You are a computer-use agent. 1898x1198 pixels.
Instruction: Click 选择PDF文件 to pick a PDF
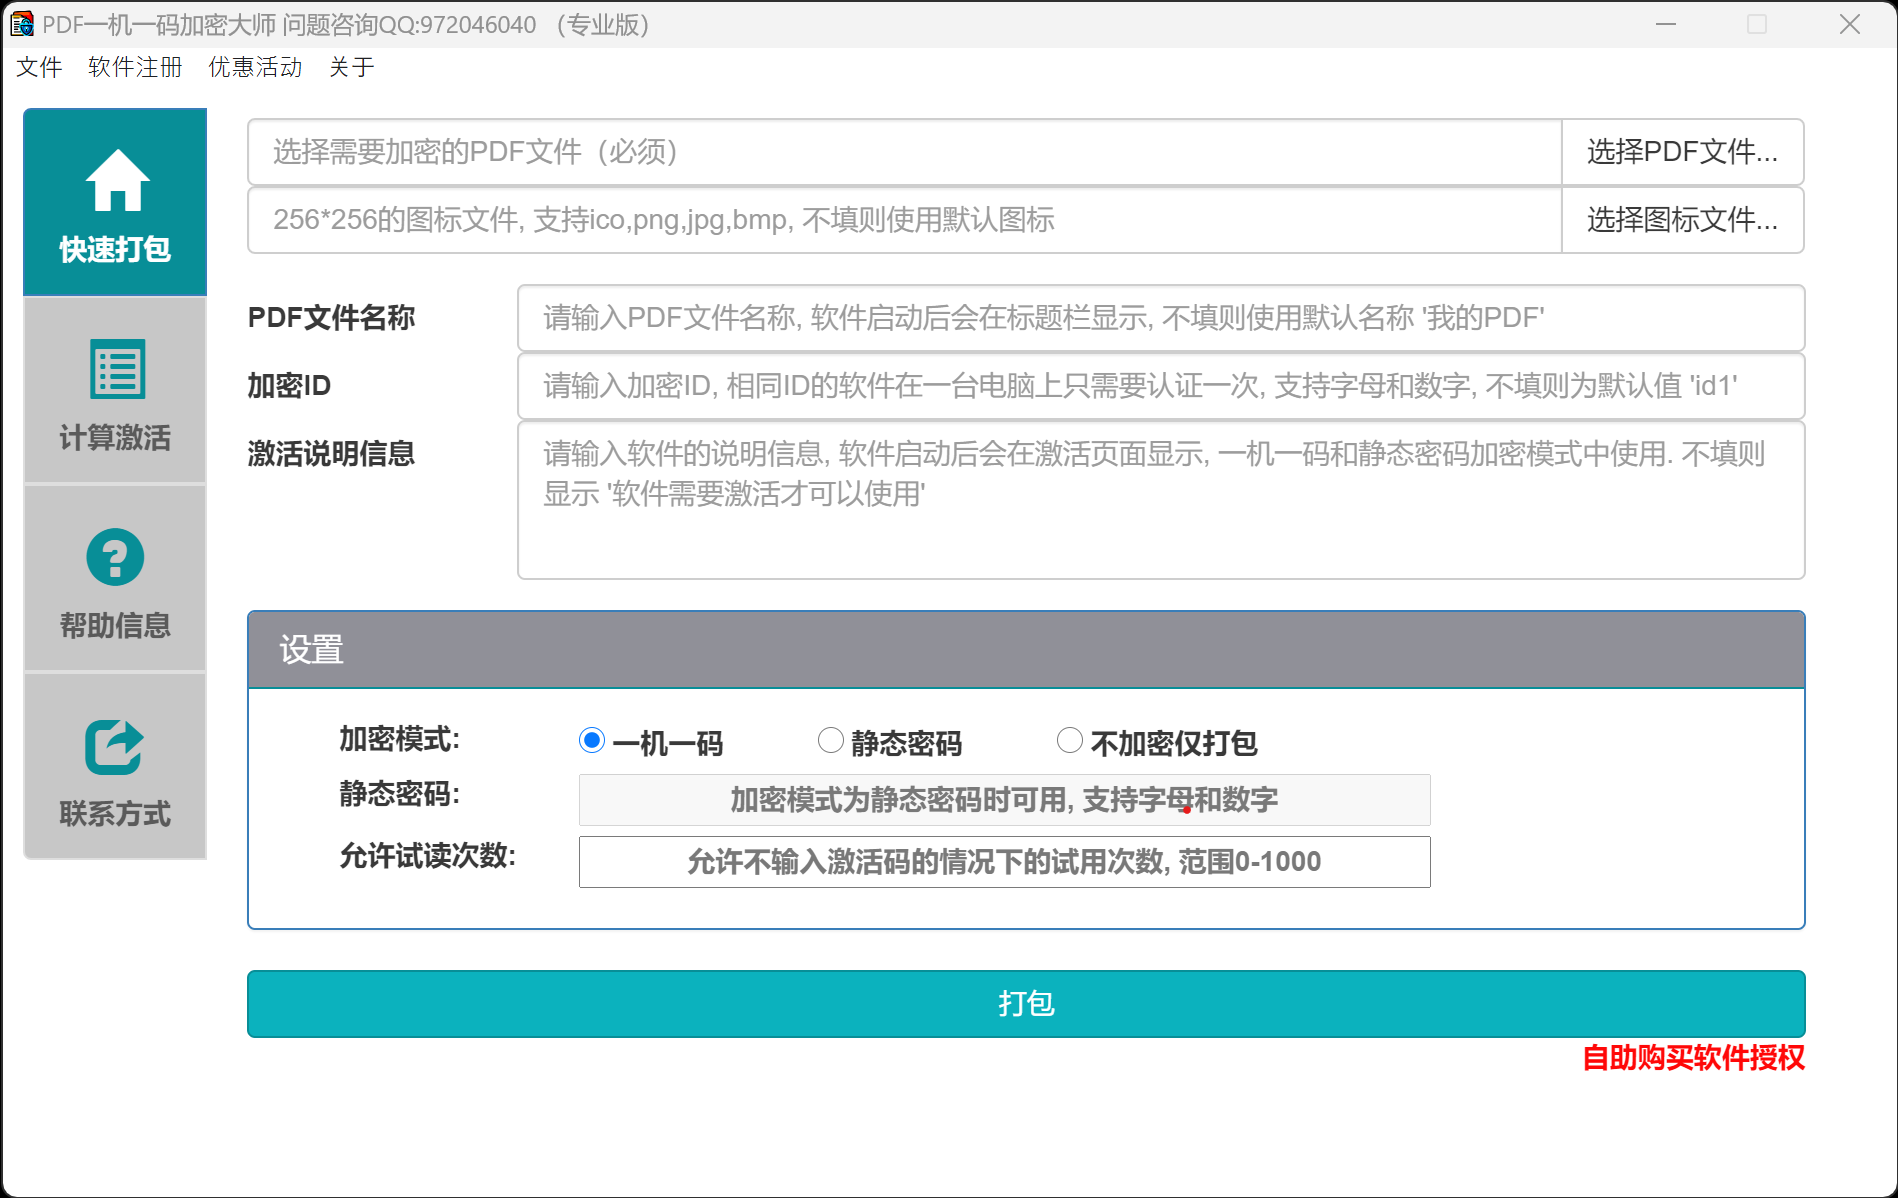[1682, 152]
